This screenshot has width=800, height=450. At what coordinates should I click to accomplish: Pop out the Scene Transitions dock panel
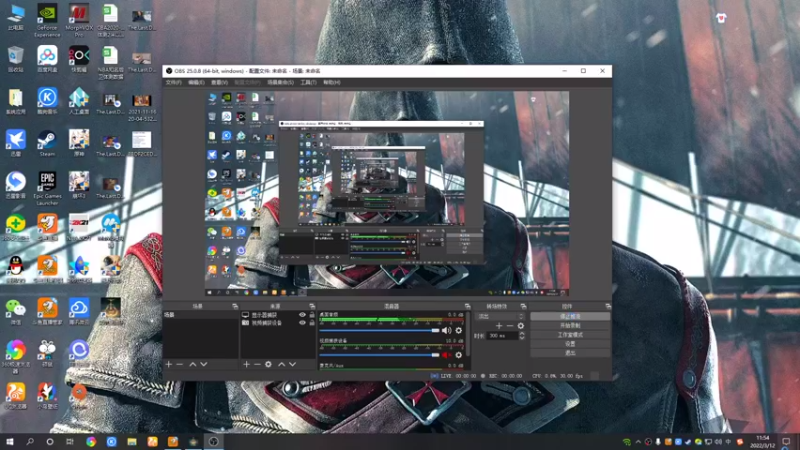(523, 306)
